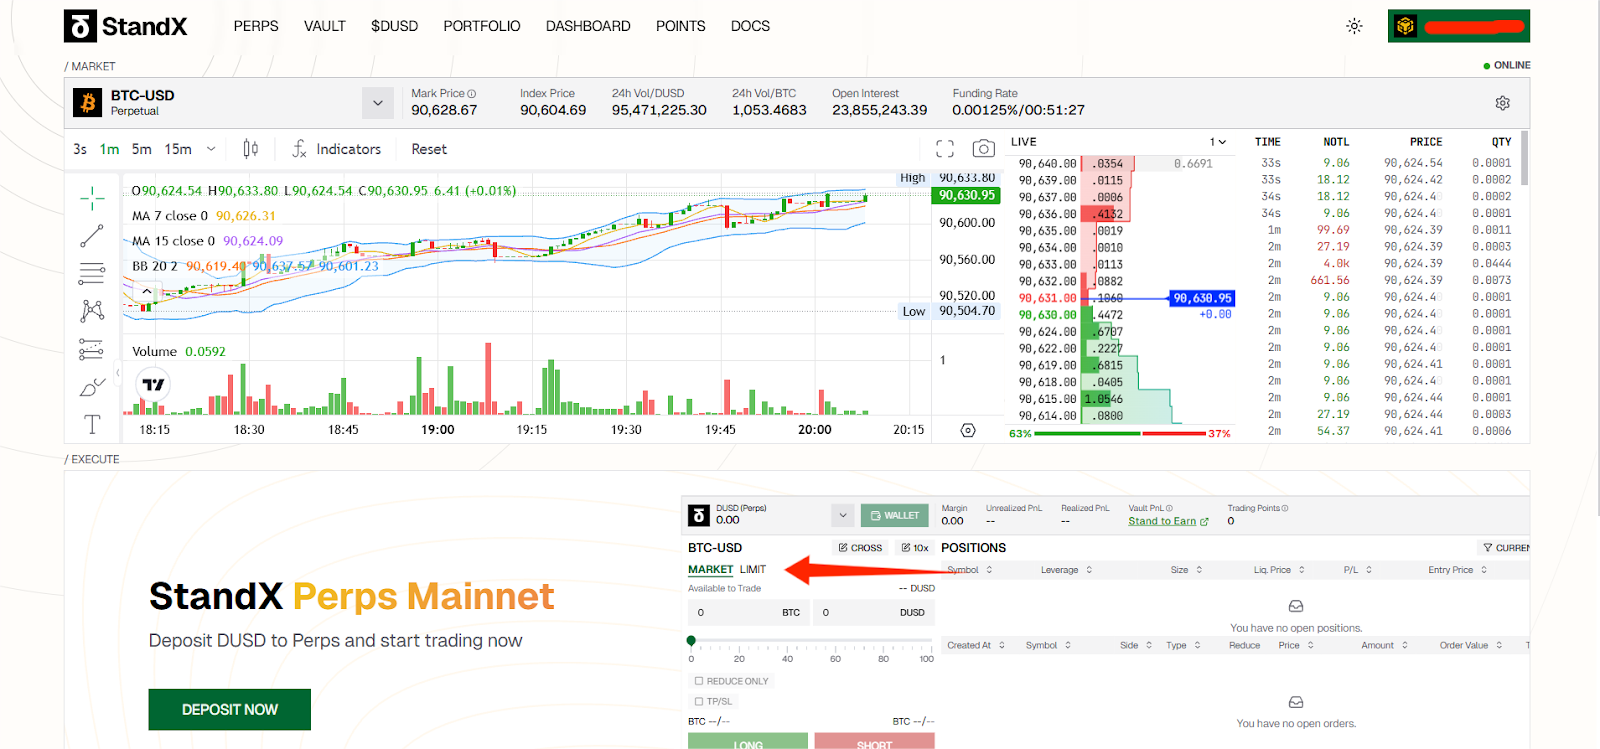Focus the BTC amount input field
The width and height of the screenshot is (1600, 749).
[x=747, y=612]
